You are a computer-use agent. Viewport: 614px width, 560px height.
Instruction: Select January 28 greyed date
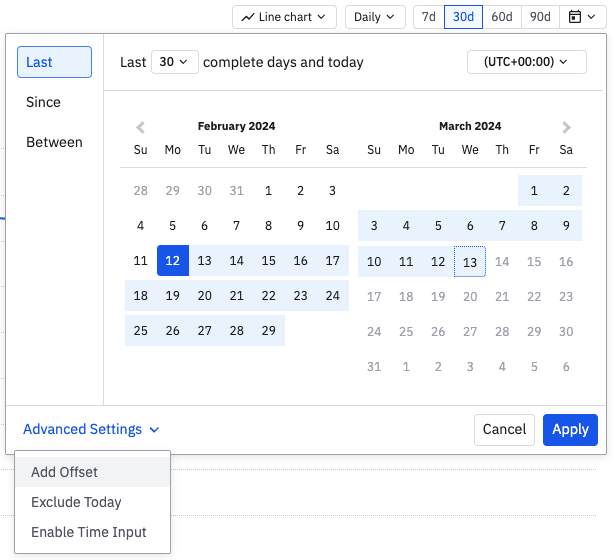click(x=141, y=191)
